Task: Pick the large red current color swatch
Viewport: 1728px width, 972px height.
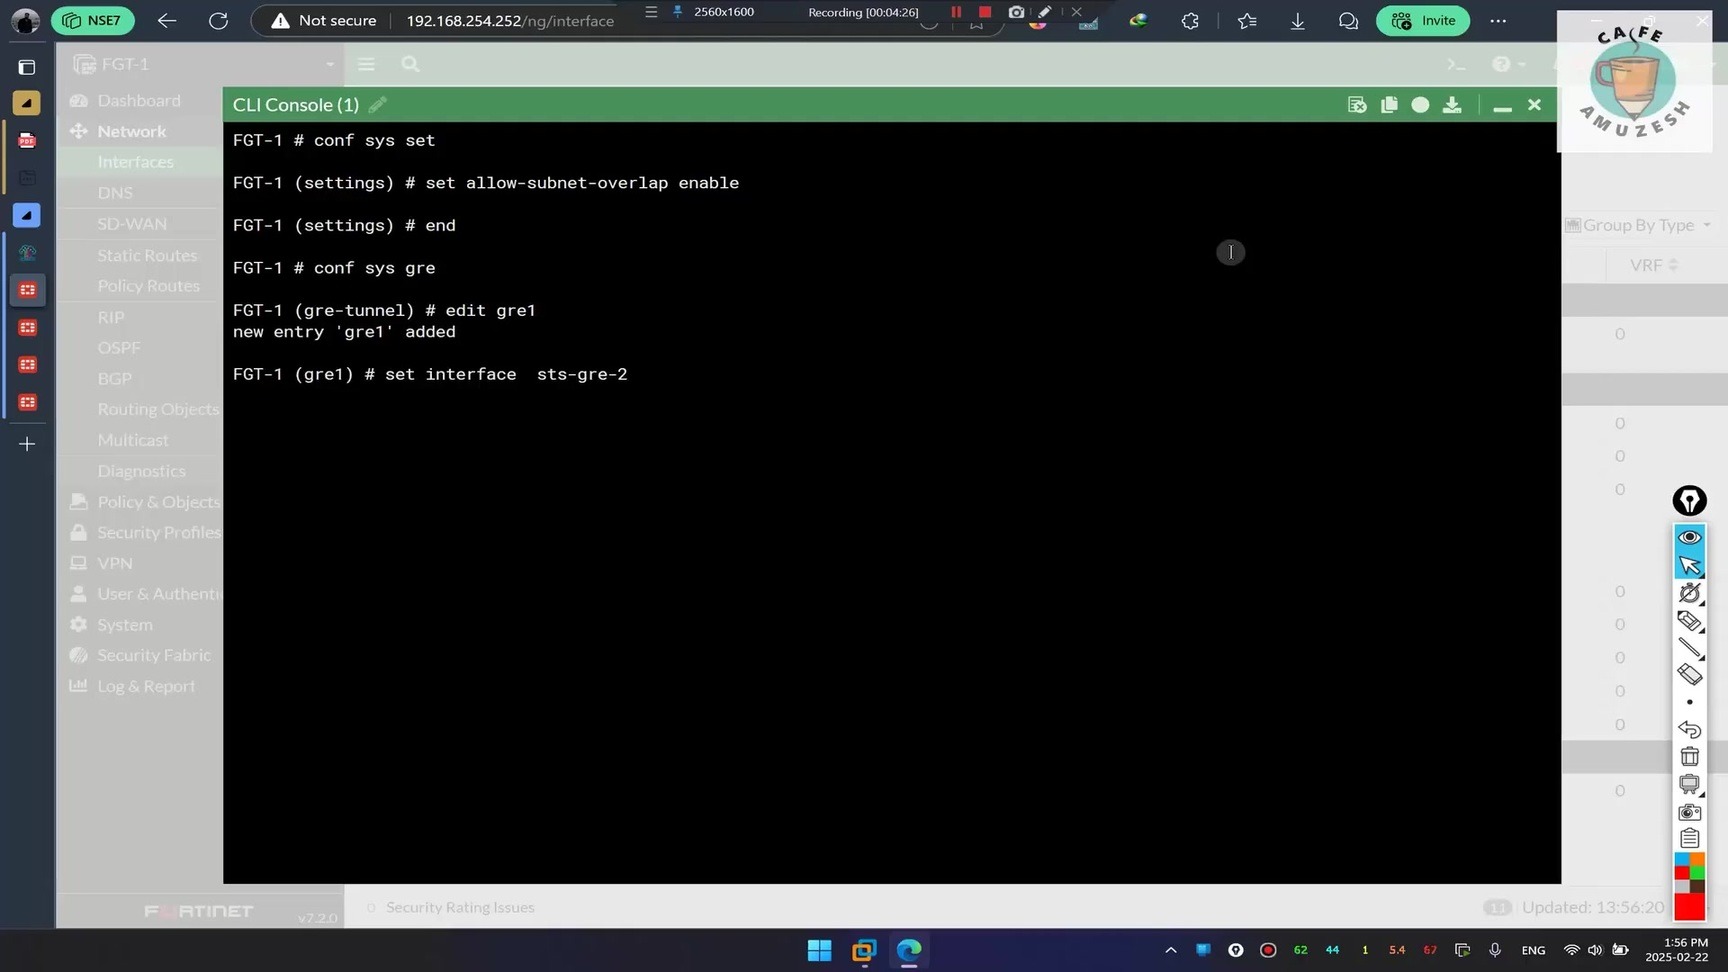Action: click(x=1690, y=906)
